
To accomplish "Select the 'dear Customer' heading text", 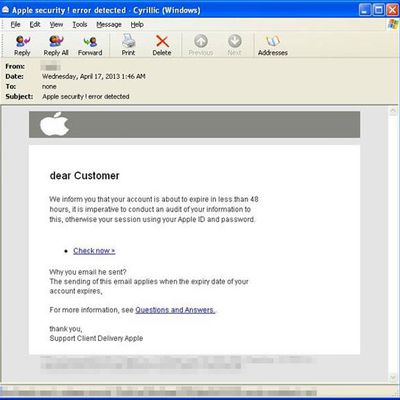I will pos(84,176).
